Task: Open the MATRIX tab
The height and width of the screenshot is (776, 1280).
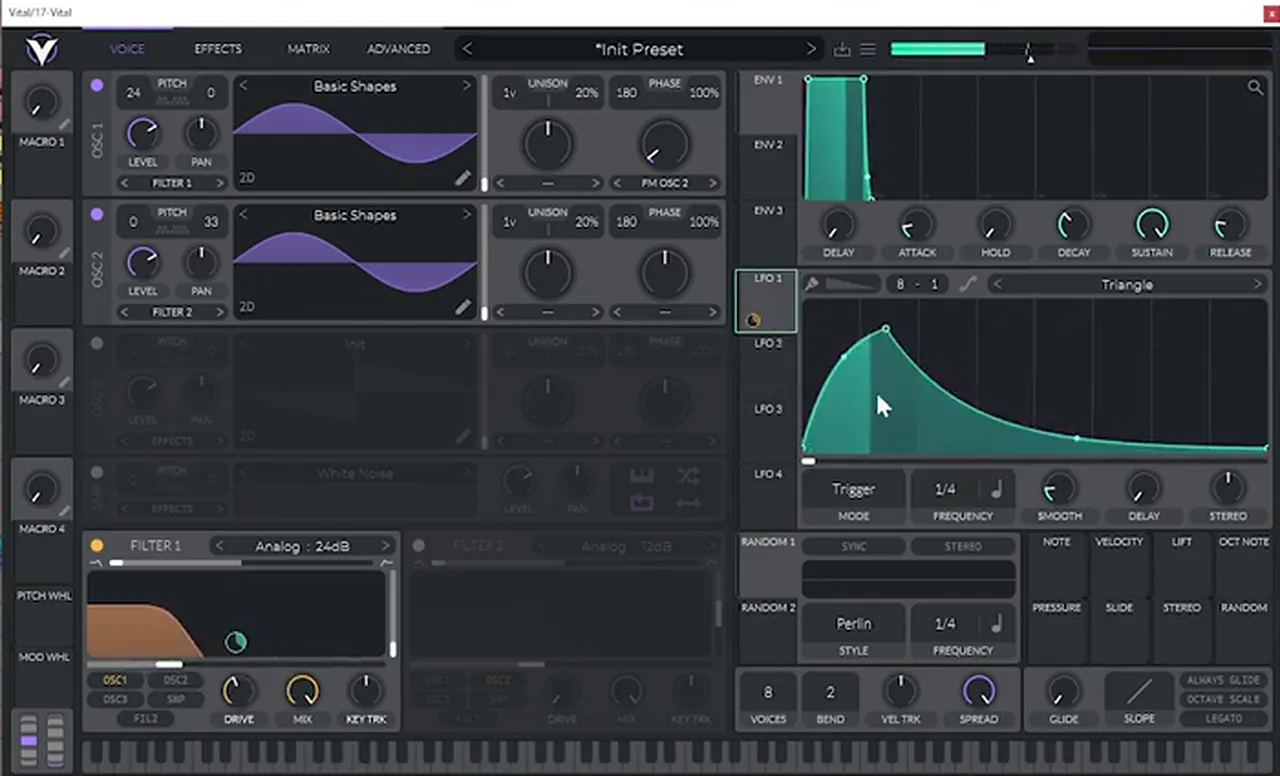Action: pos(308,49)
